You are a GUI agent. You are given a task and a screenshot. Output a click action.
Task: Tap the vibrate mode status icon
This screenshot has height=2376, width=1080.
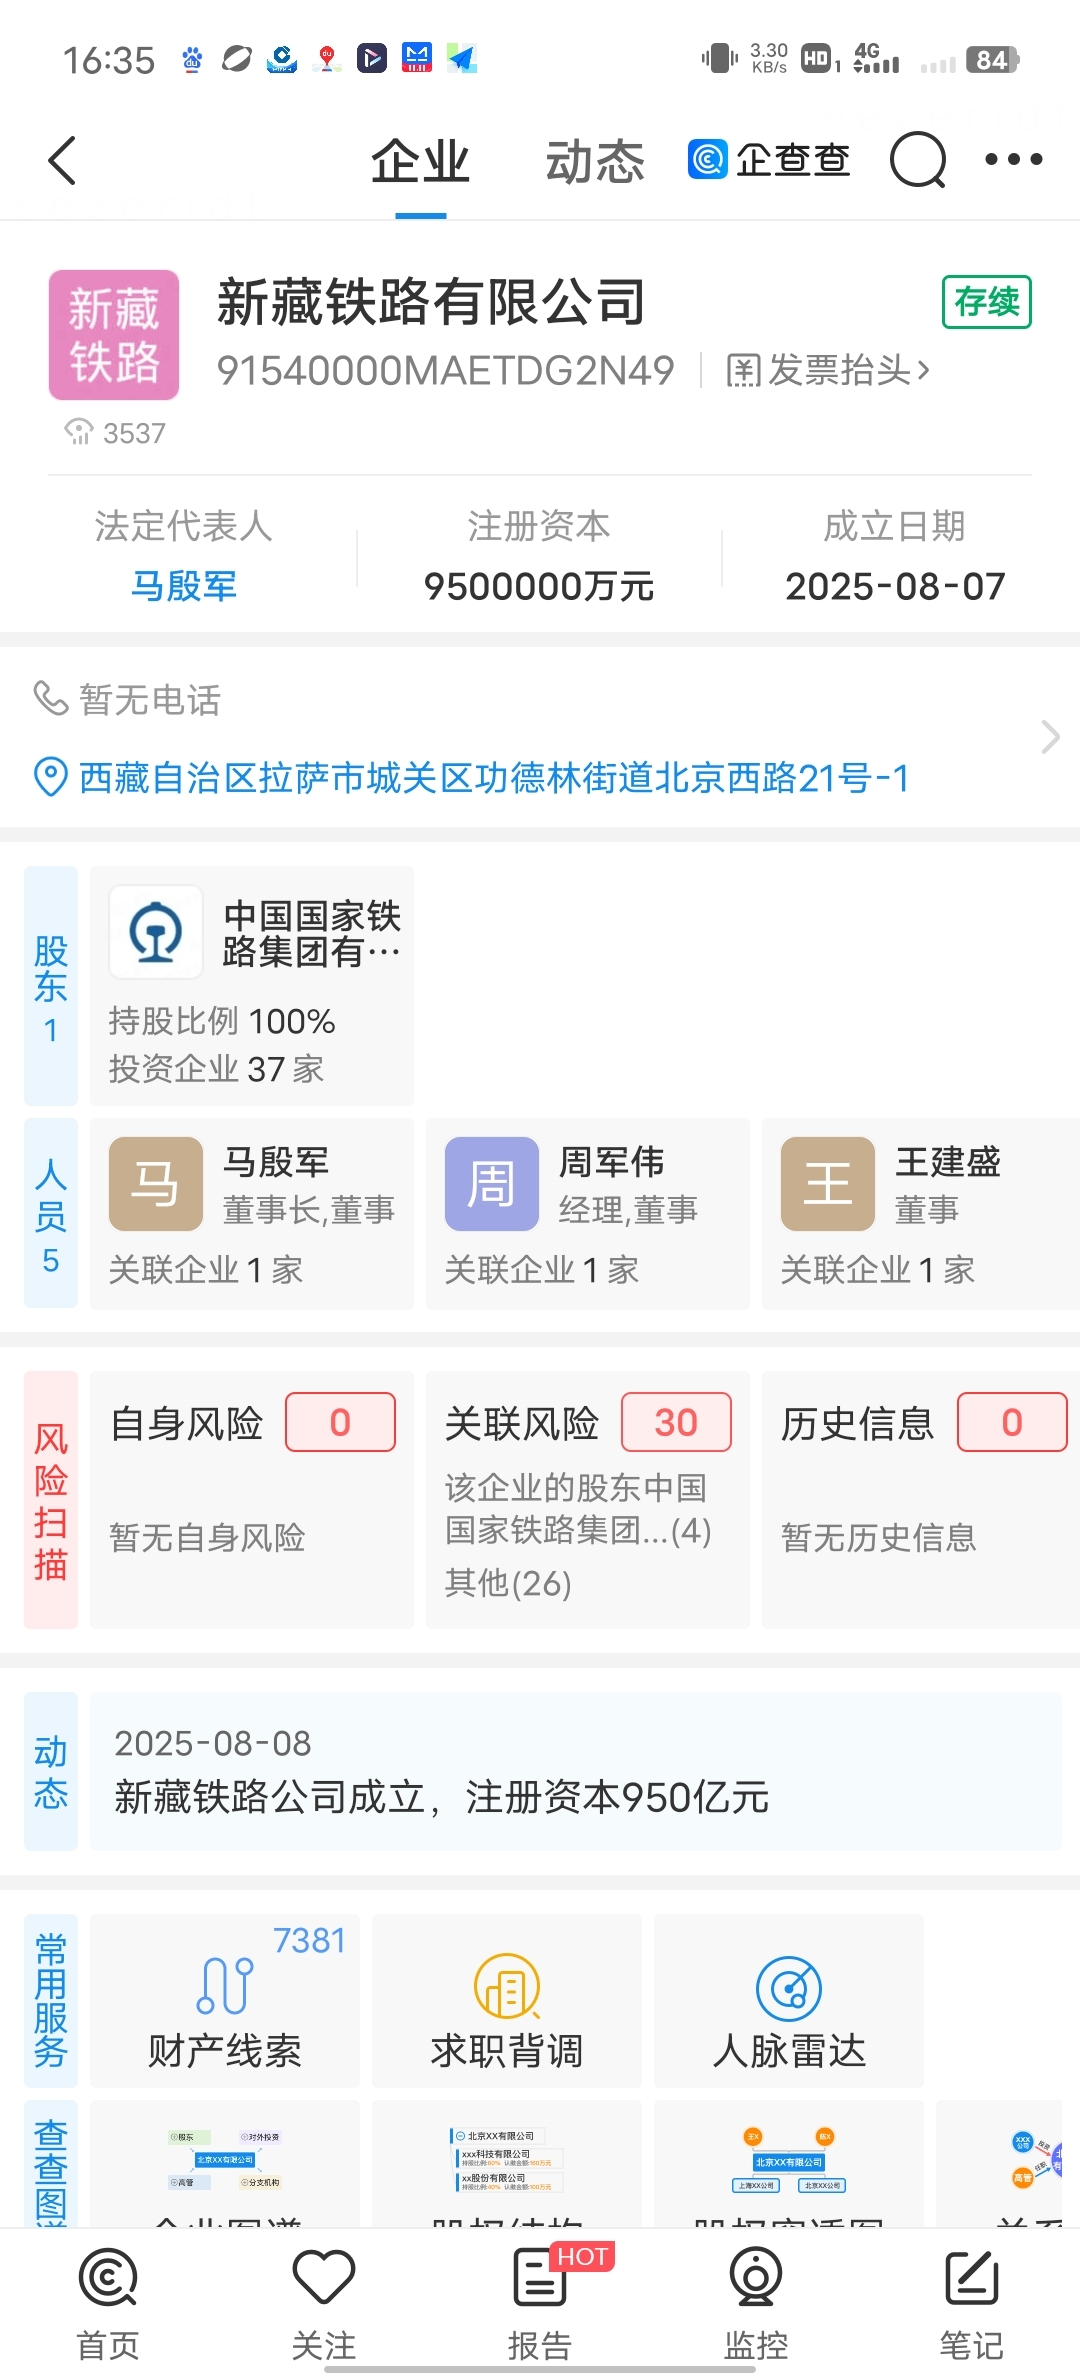pyautogui.click(x=719, y=59)
